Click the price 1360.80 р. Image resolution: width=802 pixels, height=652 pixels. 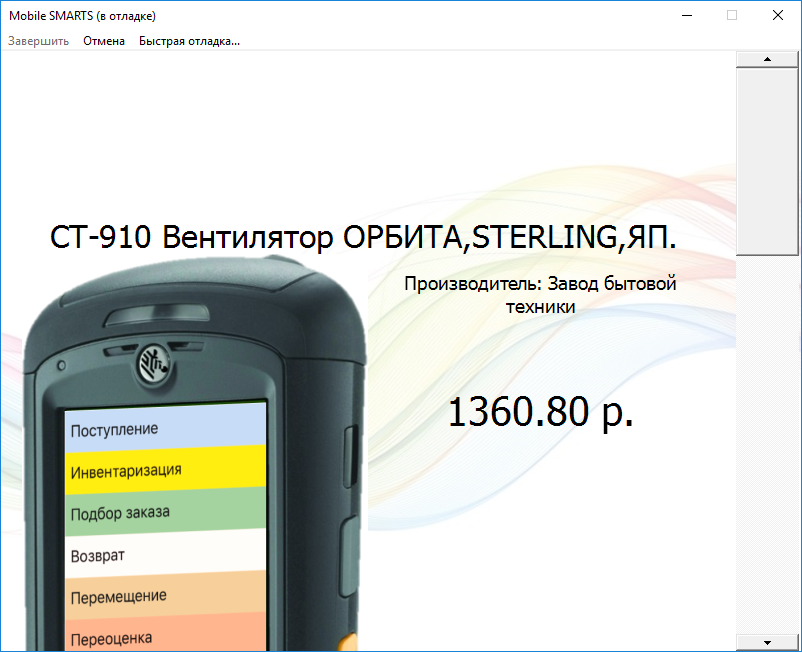541,412
